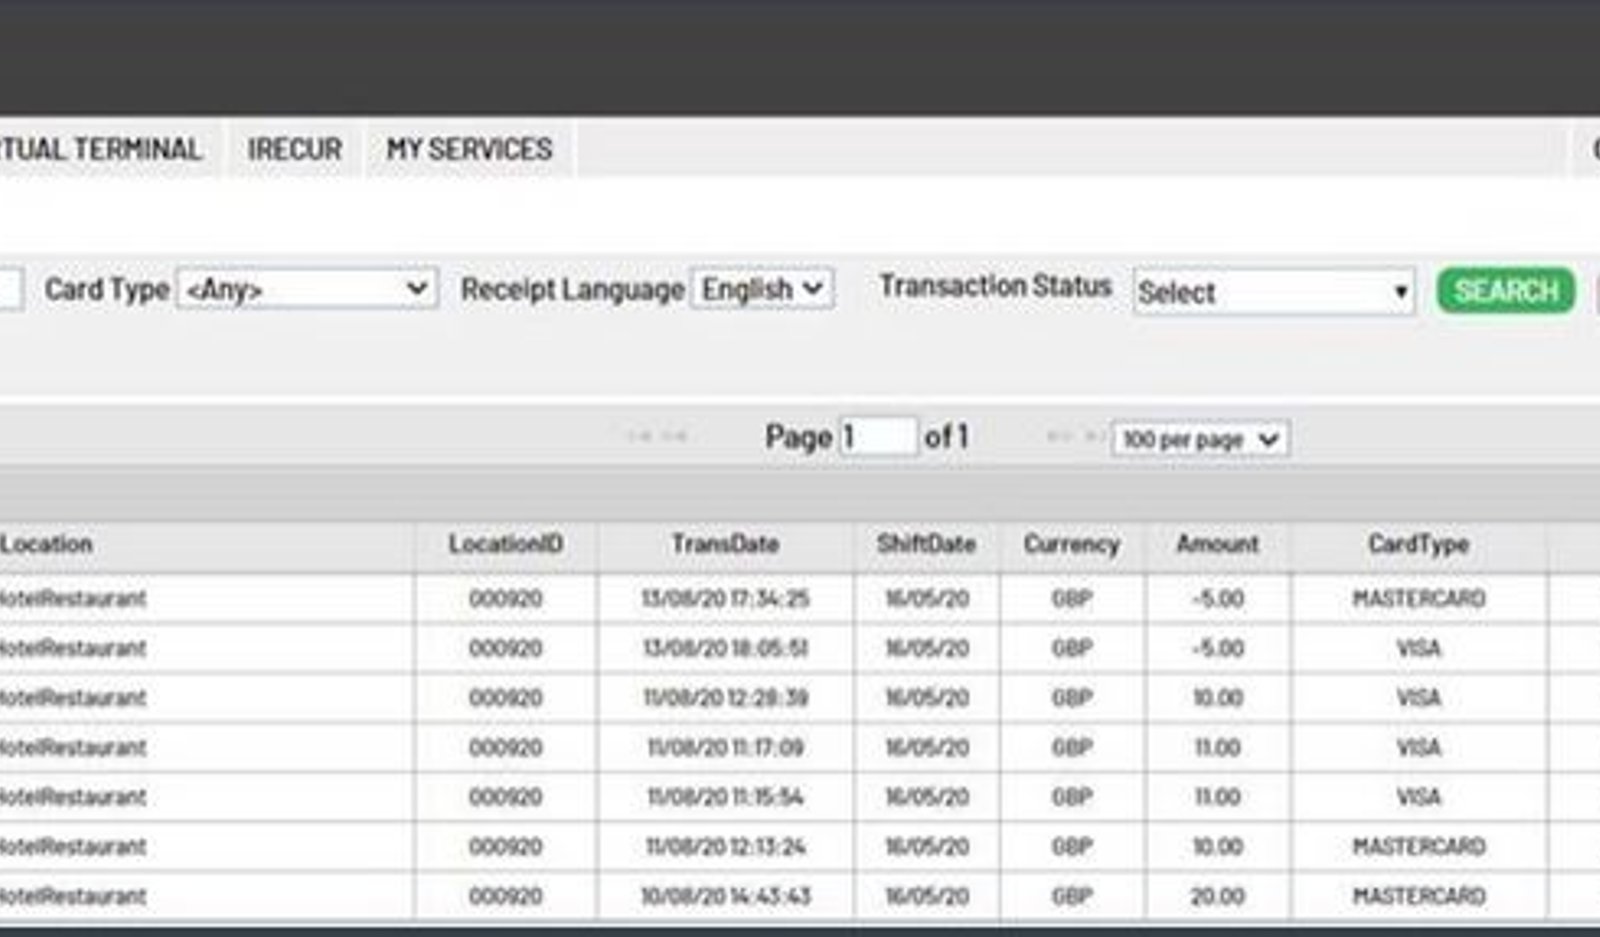Click MASTERCARD in the 14:43:43 row
The width and height of the screenshot is (1600, 937).
pos(1418,896)
